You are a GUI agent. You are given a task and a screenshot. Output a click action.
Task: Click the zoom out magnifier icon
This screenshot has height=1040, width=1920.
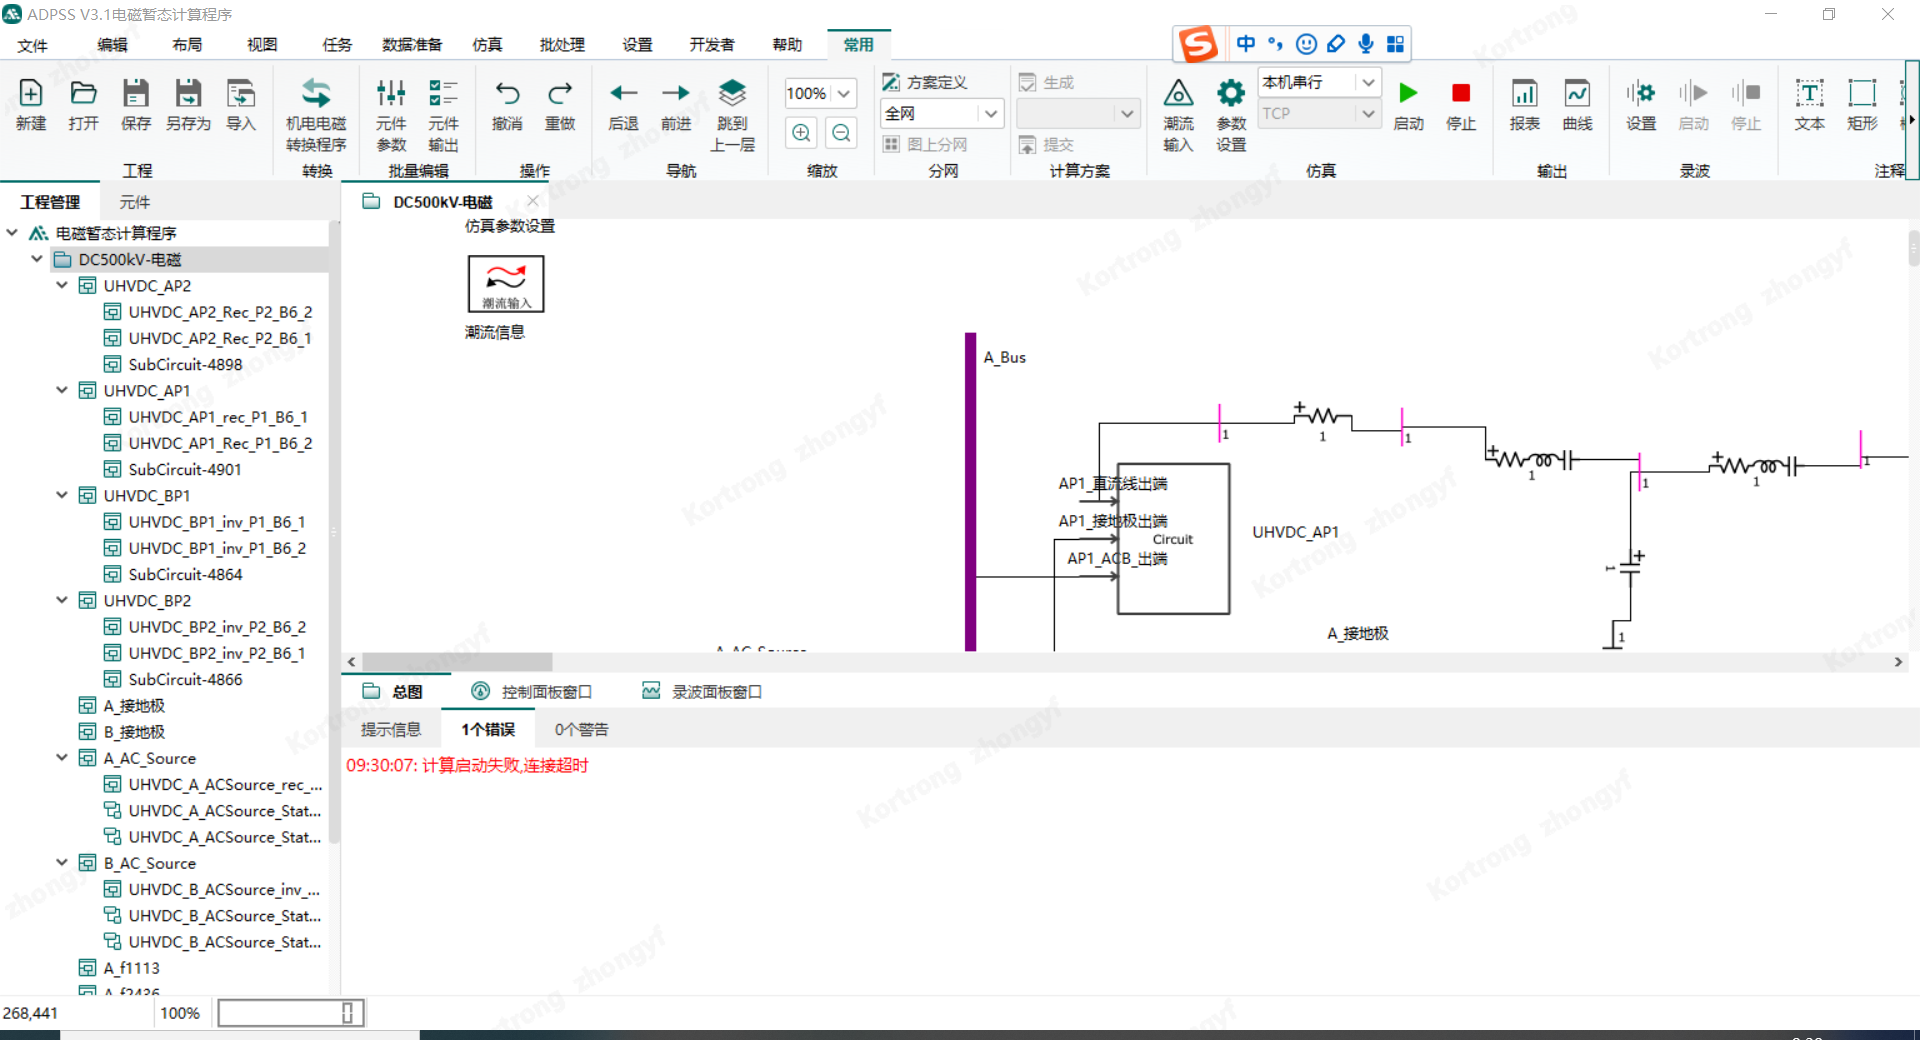[842, 133]
